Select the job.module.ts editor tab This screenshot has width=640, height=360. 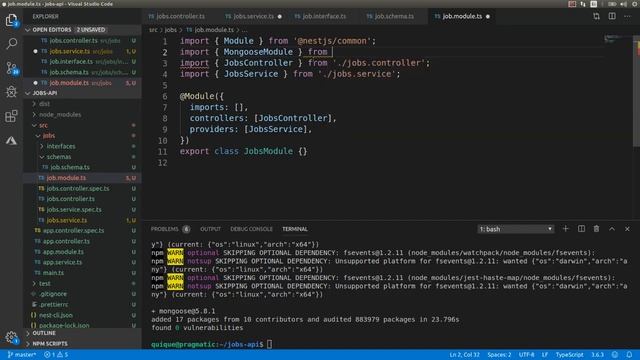[x=462, y=16]
